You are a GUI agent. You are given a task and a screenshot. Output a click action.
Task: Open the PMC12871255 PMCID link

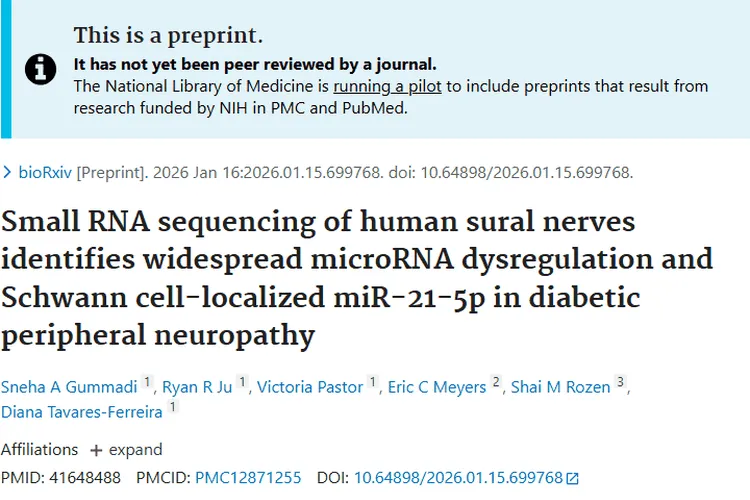248,478
